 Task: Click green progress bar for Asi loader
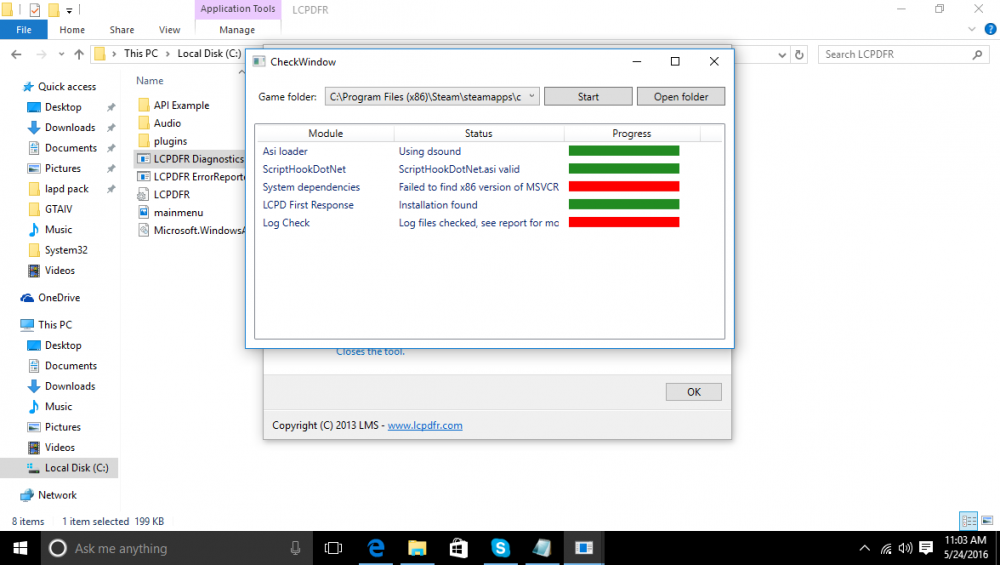pos(624,151)
